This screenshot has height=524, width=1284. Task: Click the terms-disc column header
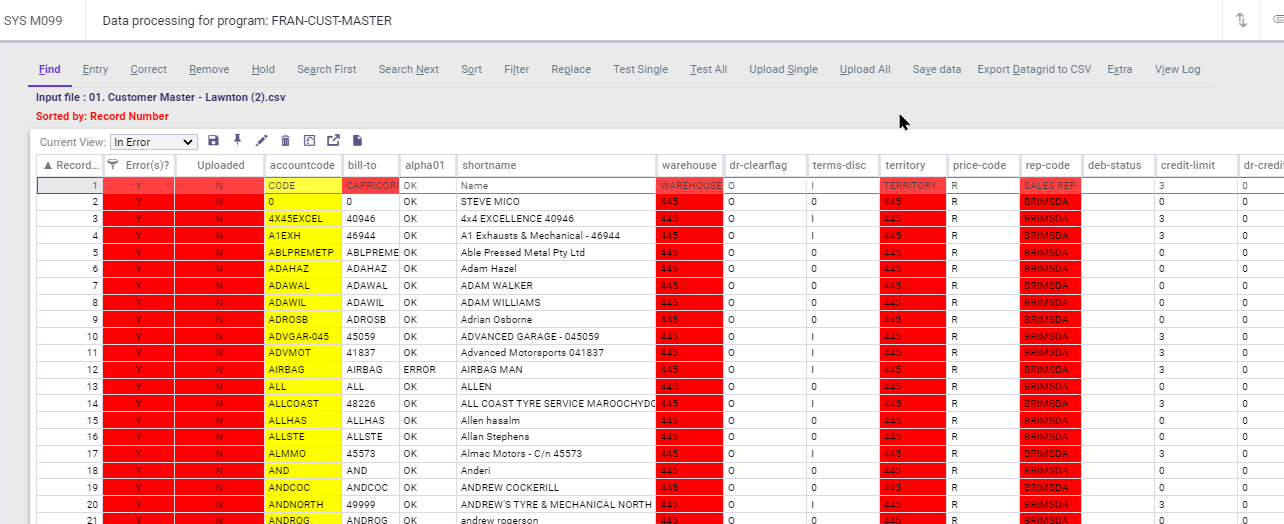click(x=843, y=165)
